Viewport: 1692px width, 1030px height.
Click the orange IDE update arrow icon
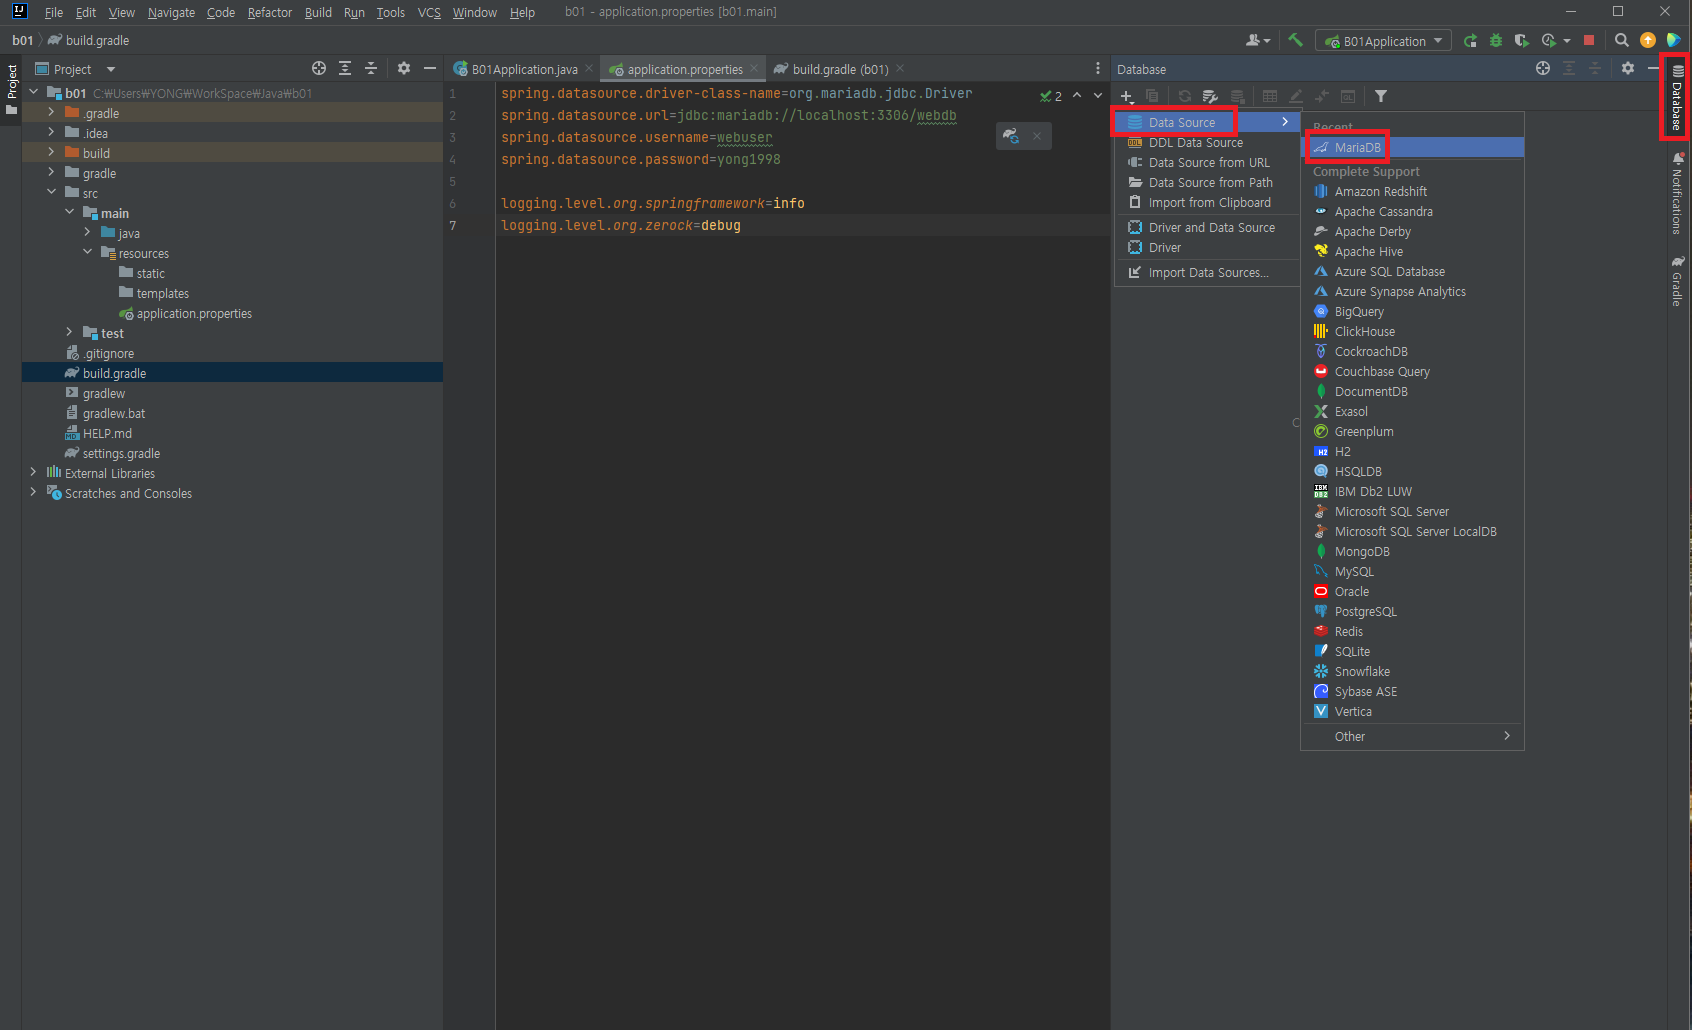click(1648, 41)
